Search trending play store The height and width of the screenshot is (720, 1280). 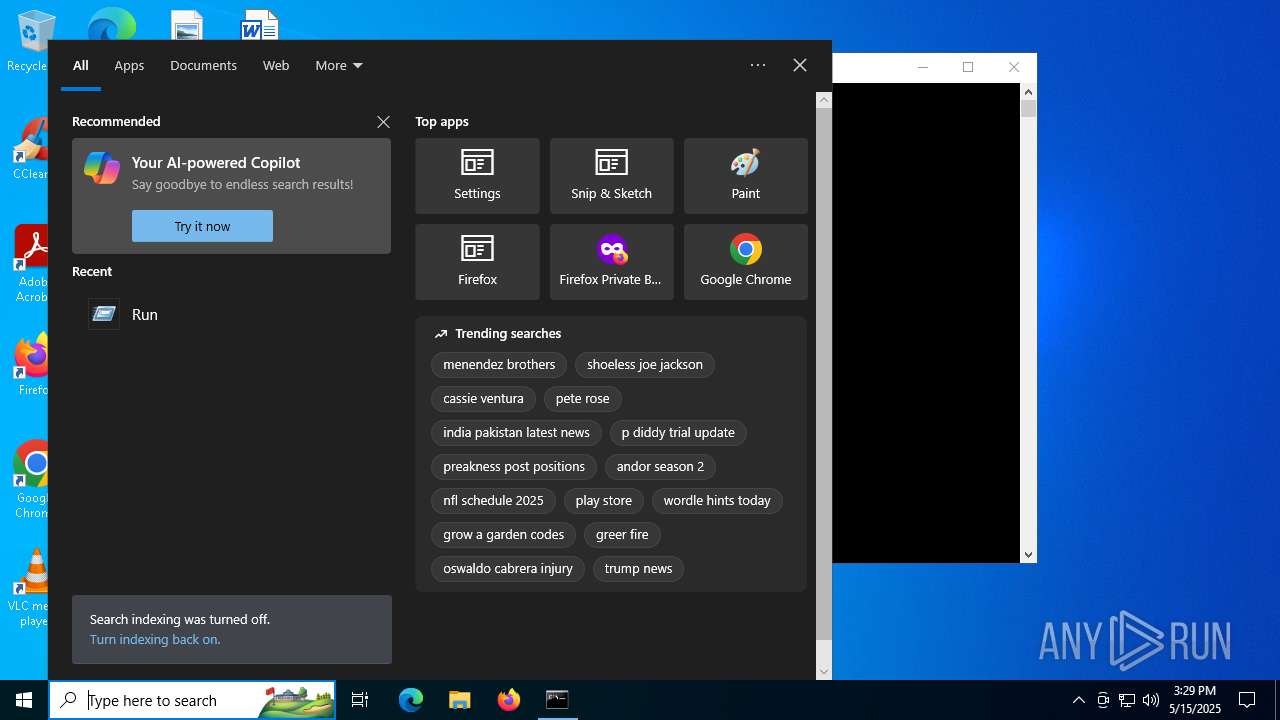point(603,500)
